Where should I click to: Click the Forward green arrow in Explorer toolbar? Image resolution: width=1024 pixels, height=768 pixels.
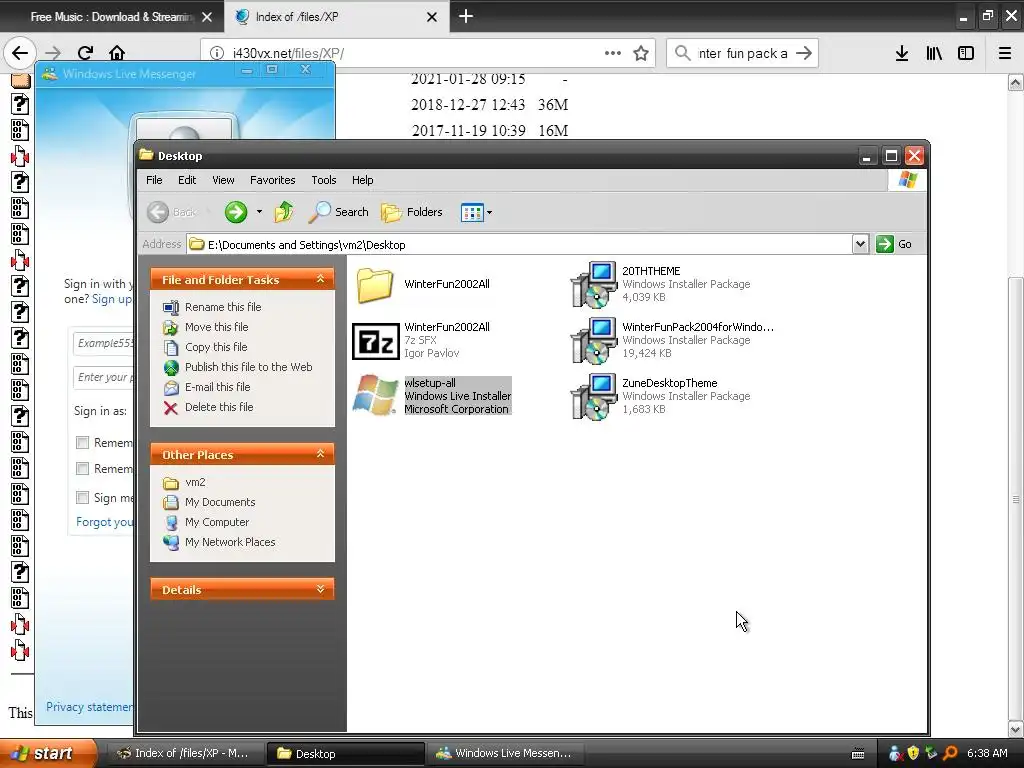236,212
